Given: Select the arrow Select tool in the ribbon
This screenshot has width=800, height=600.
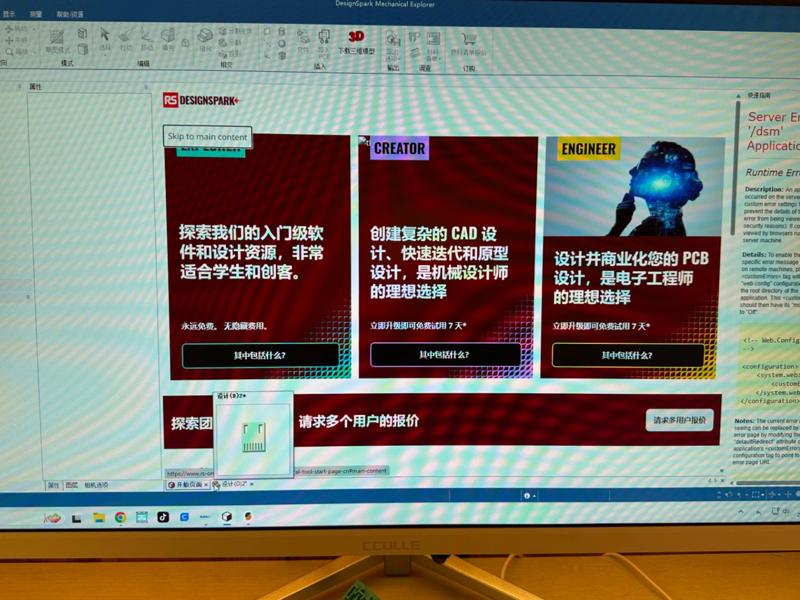Looking at the screenshot, I should pyautogui.click(x=105, y=36).
